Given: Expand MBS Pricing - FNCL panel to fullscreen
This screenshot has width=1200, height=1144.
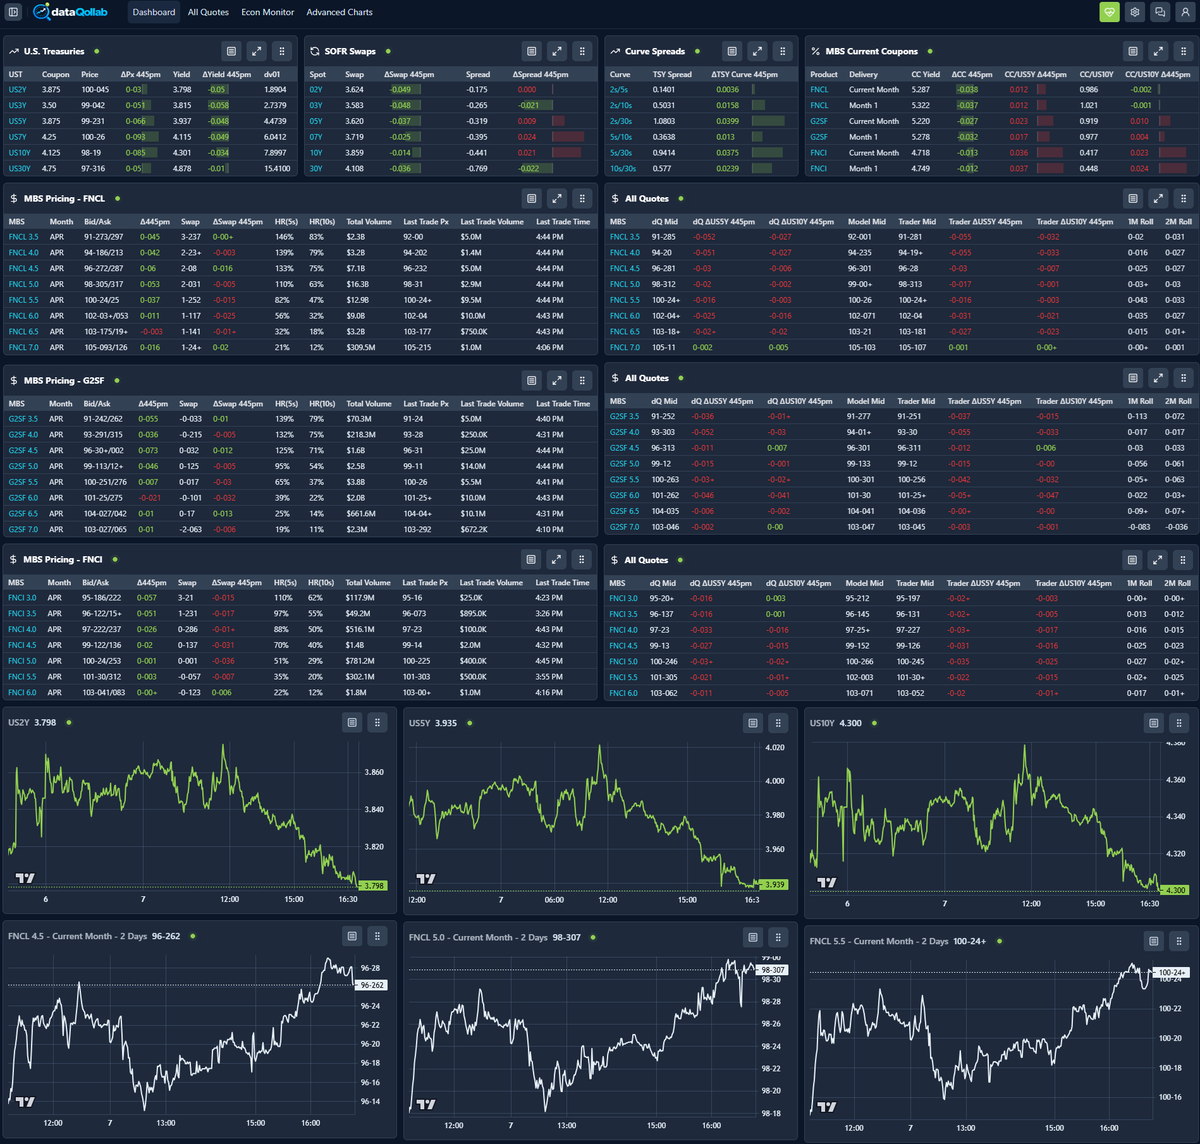Looking at the screenshot, I should pos(557,198).
